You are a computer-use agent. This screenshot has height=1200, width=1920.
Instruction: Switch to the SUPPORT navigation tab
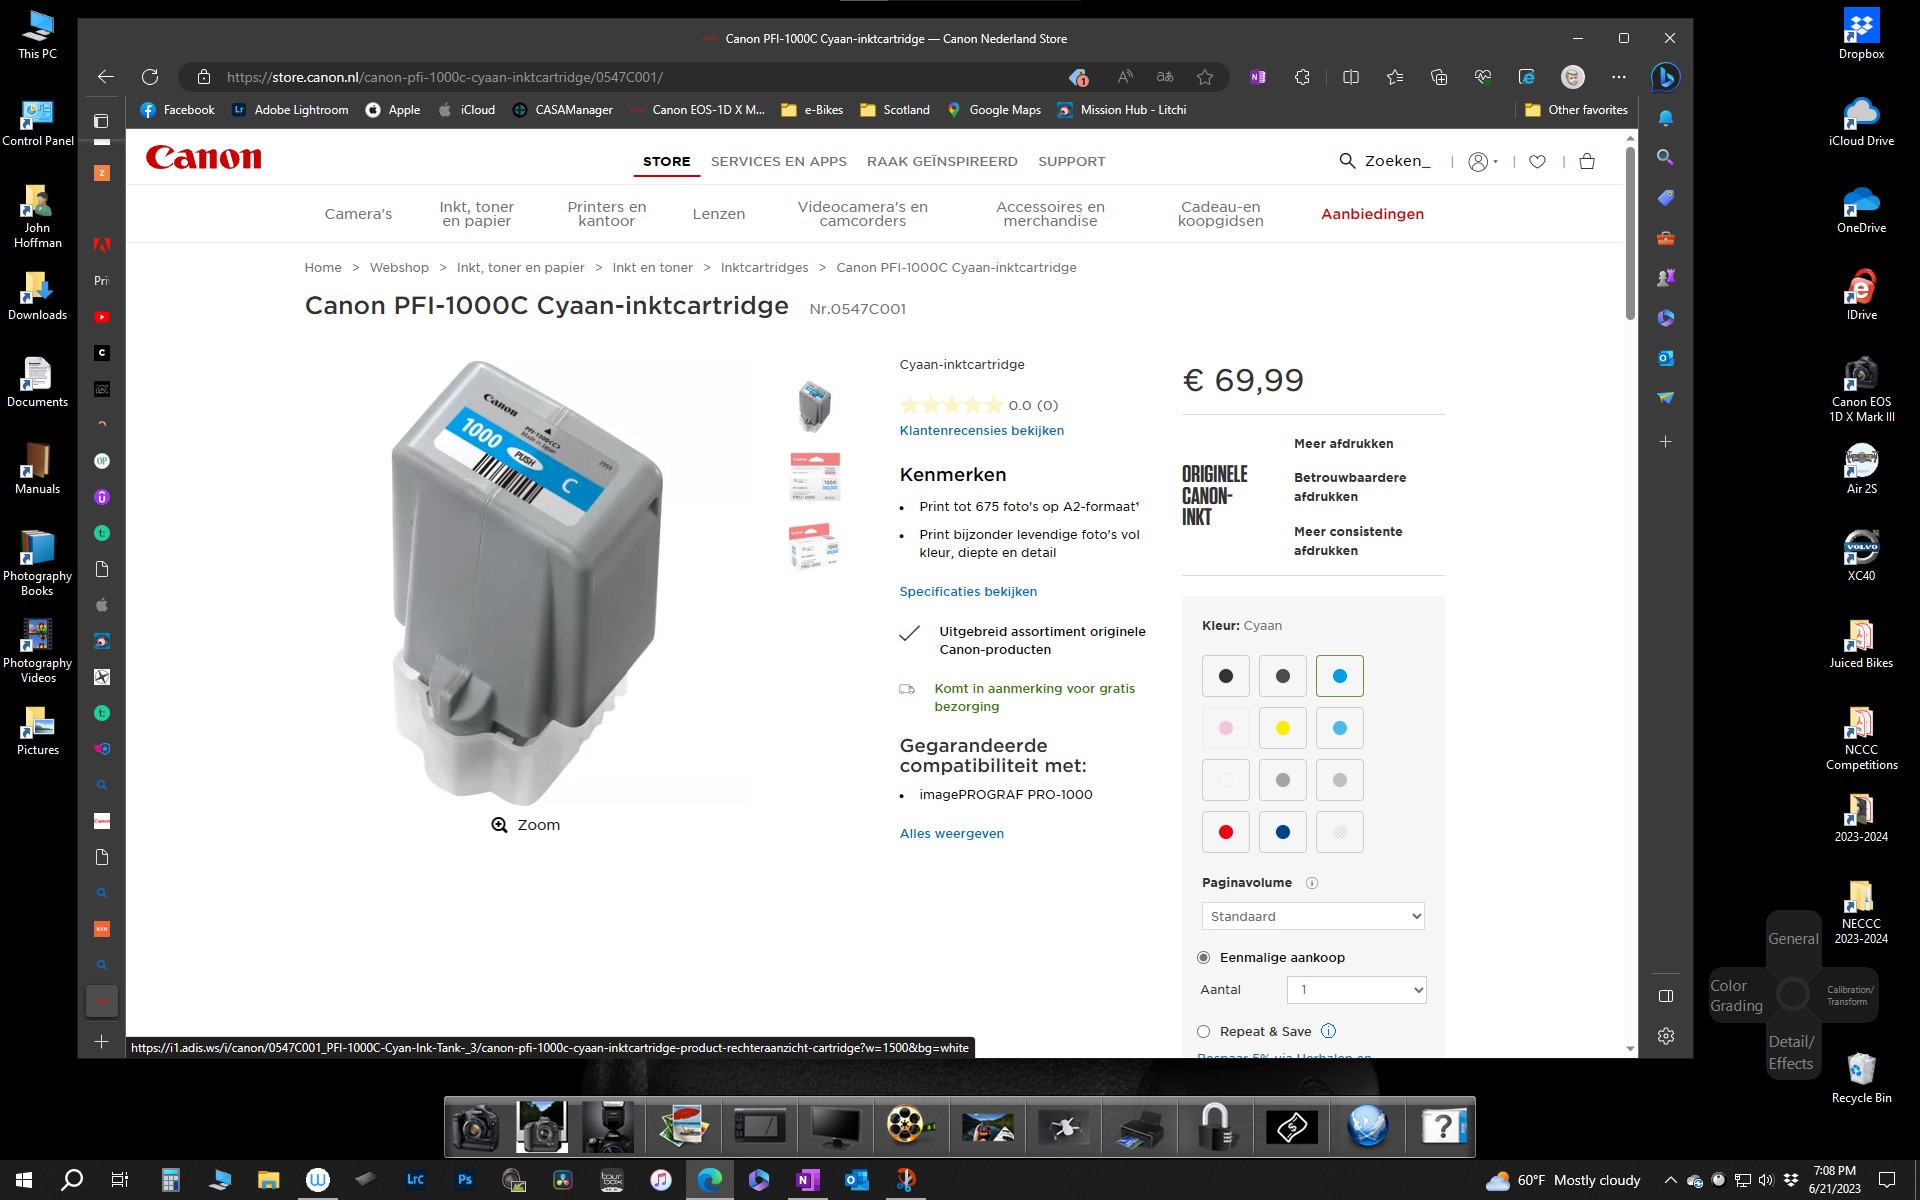[1072, 161]
